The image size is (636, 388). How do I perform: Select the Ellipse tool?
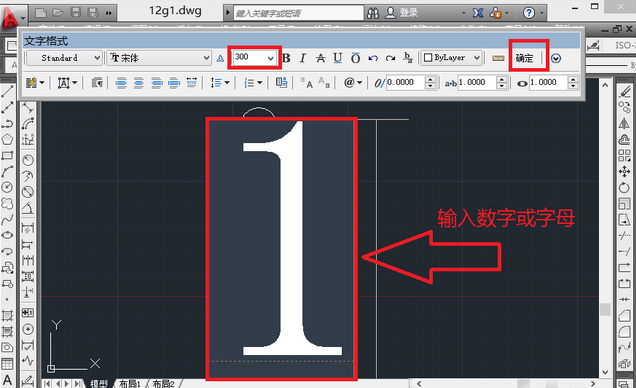(x=7, y=235)
